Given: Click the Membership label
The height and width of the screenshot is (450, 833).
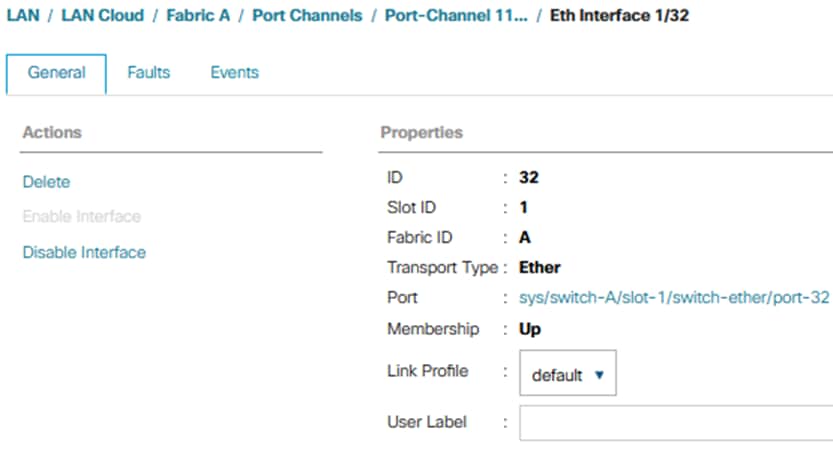Looking at the screenshot, I should (x=433, y=329).
